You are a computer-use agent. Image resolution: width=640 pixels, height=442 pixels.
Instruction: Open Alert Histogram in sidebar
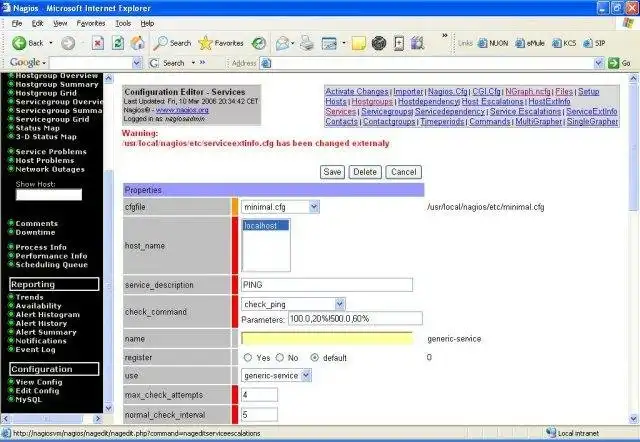tap(48, 314)
